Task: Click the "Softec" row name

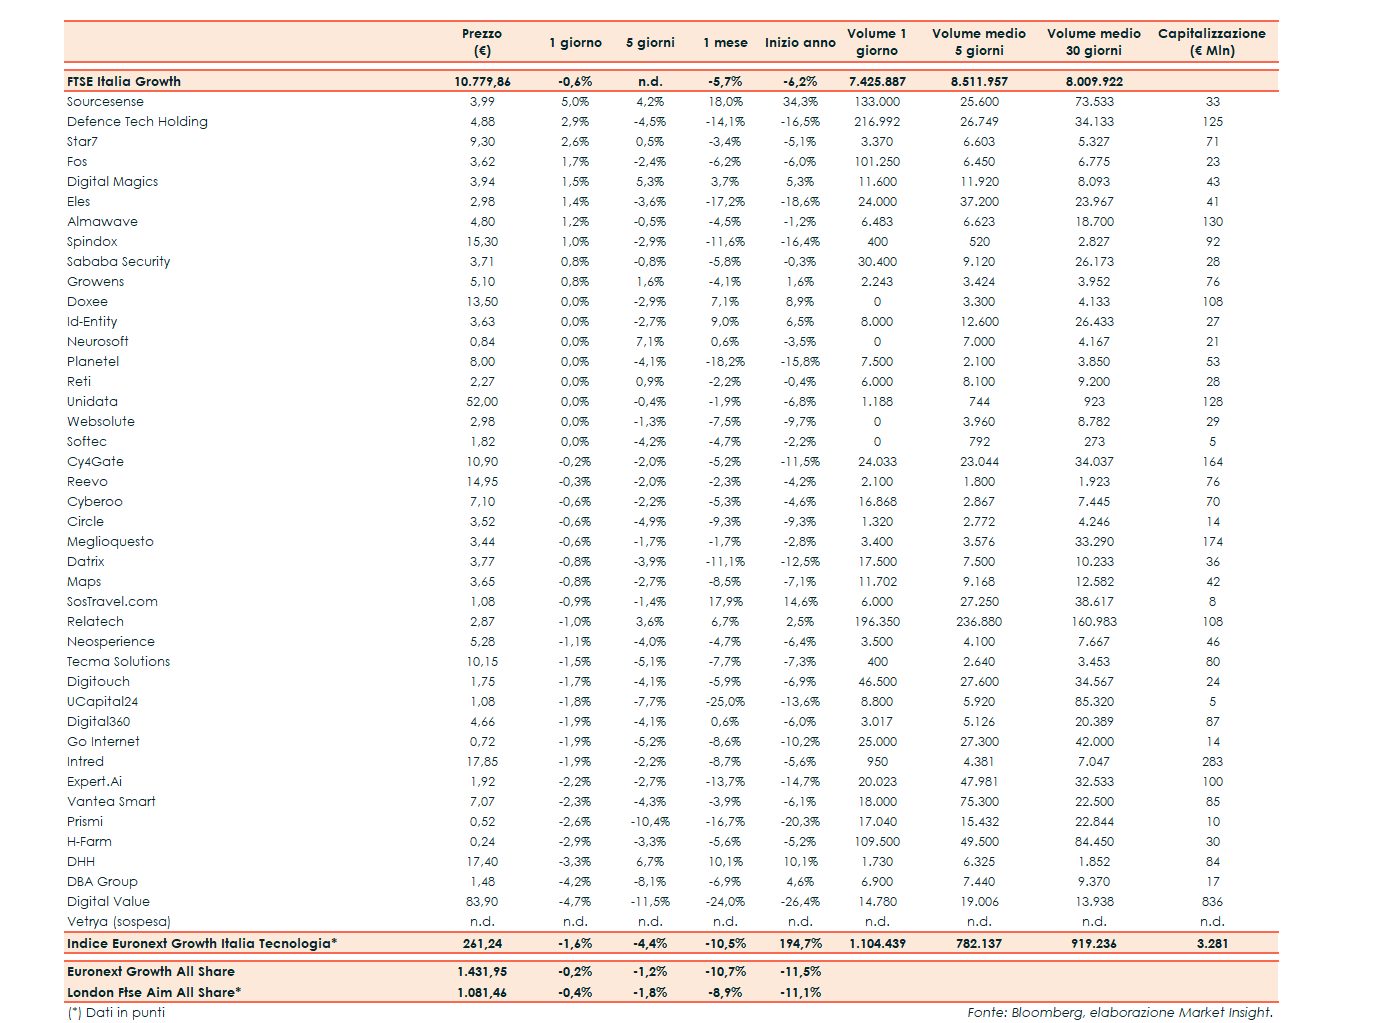Action: [86, 441]
